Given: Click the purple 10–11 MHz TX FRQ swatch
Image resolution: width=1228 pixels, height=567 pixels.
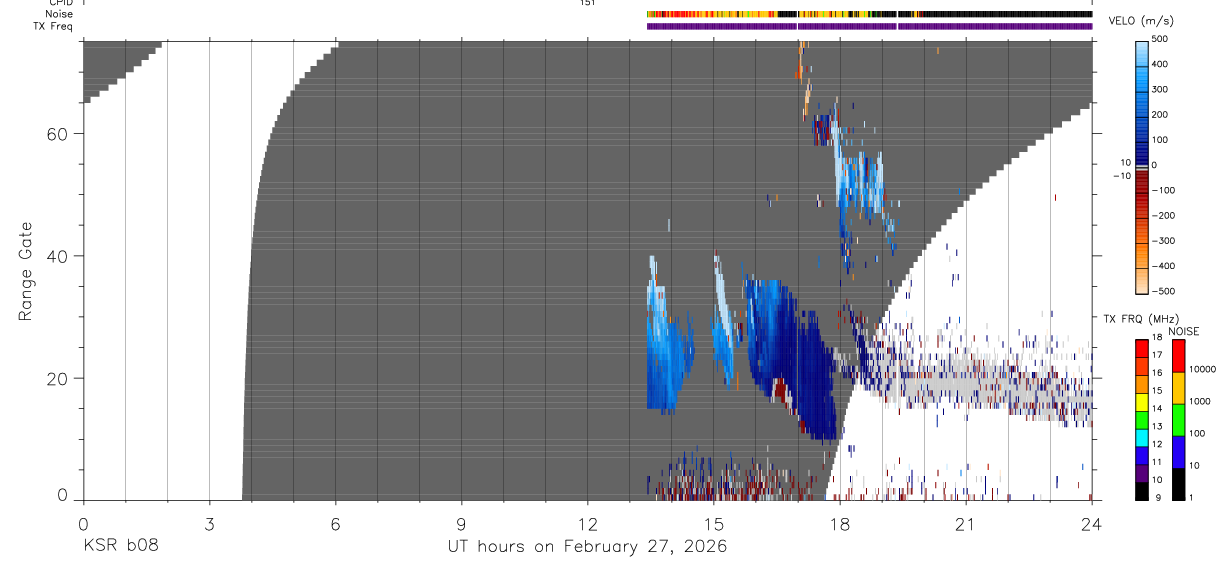Looking at the screenshot, I should (x=1141, y=473).
